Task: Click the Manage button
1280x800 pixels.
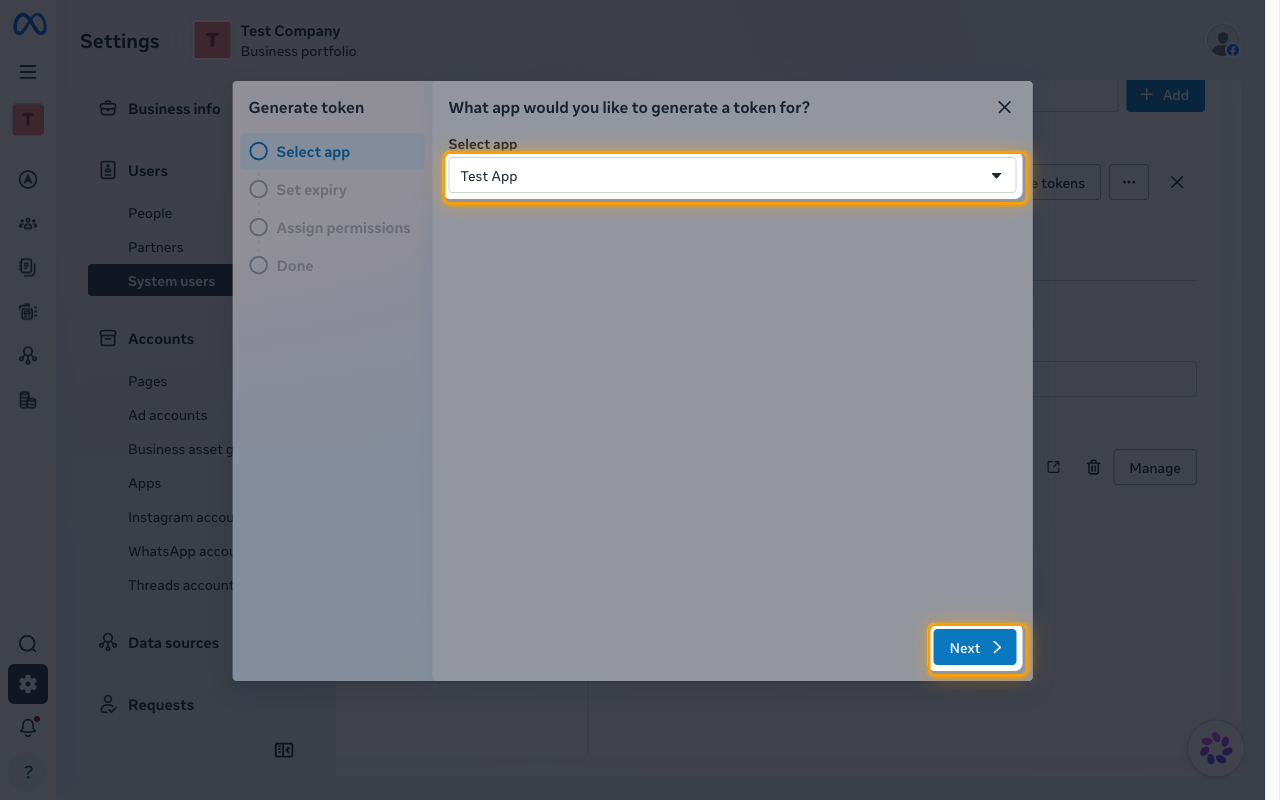Action: pos(1155,467)
